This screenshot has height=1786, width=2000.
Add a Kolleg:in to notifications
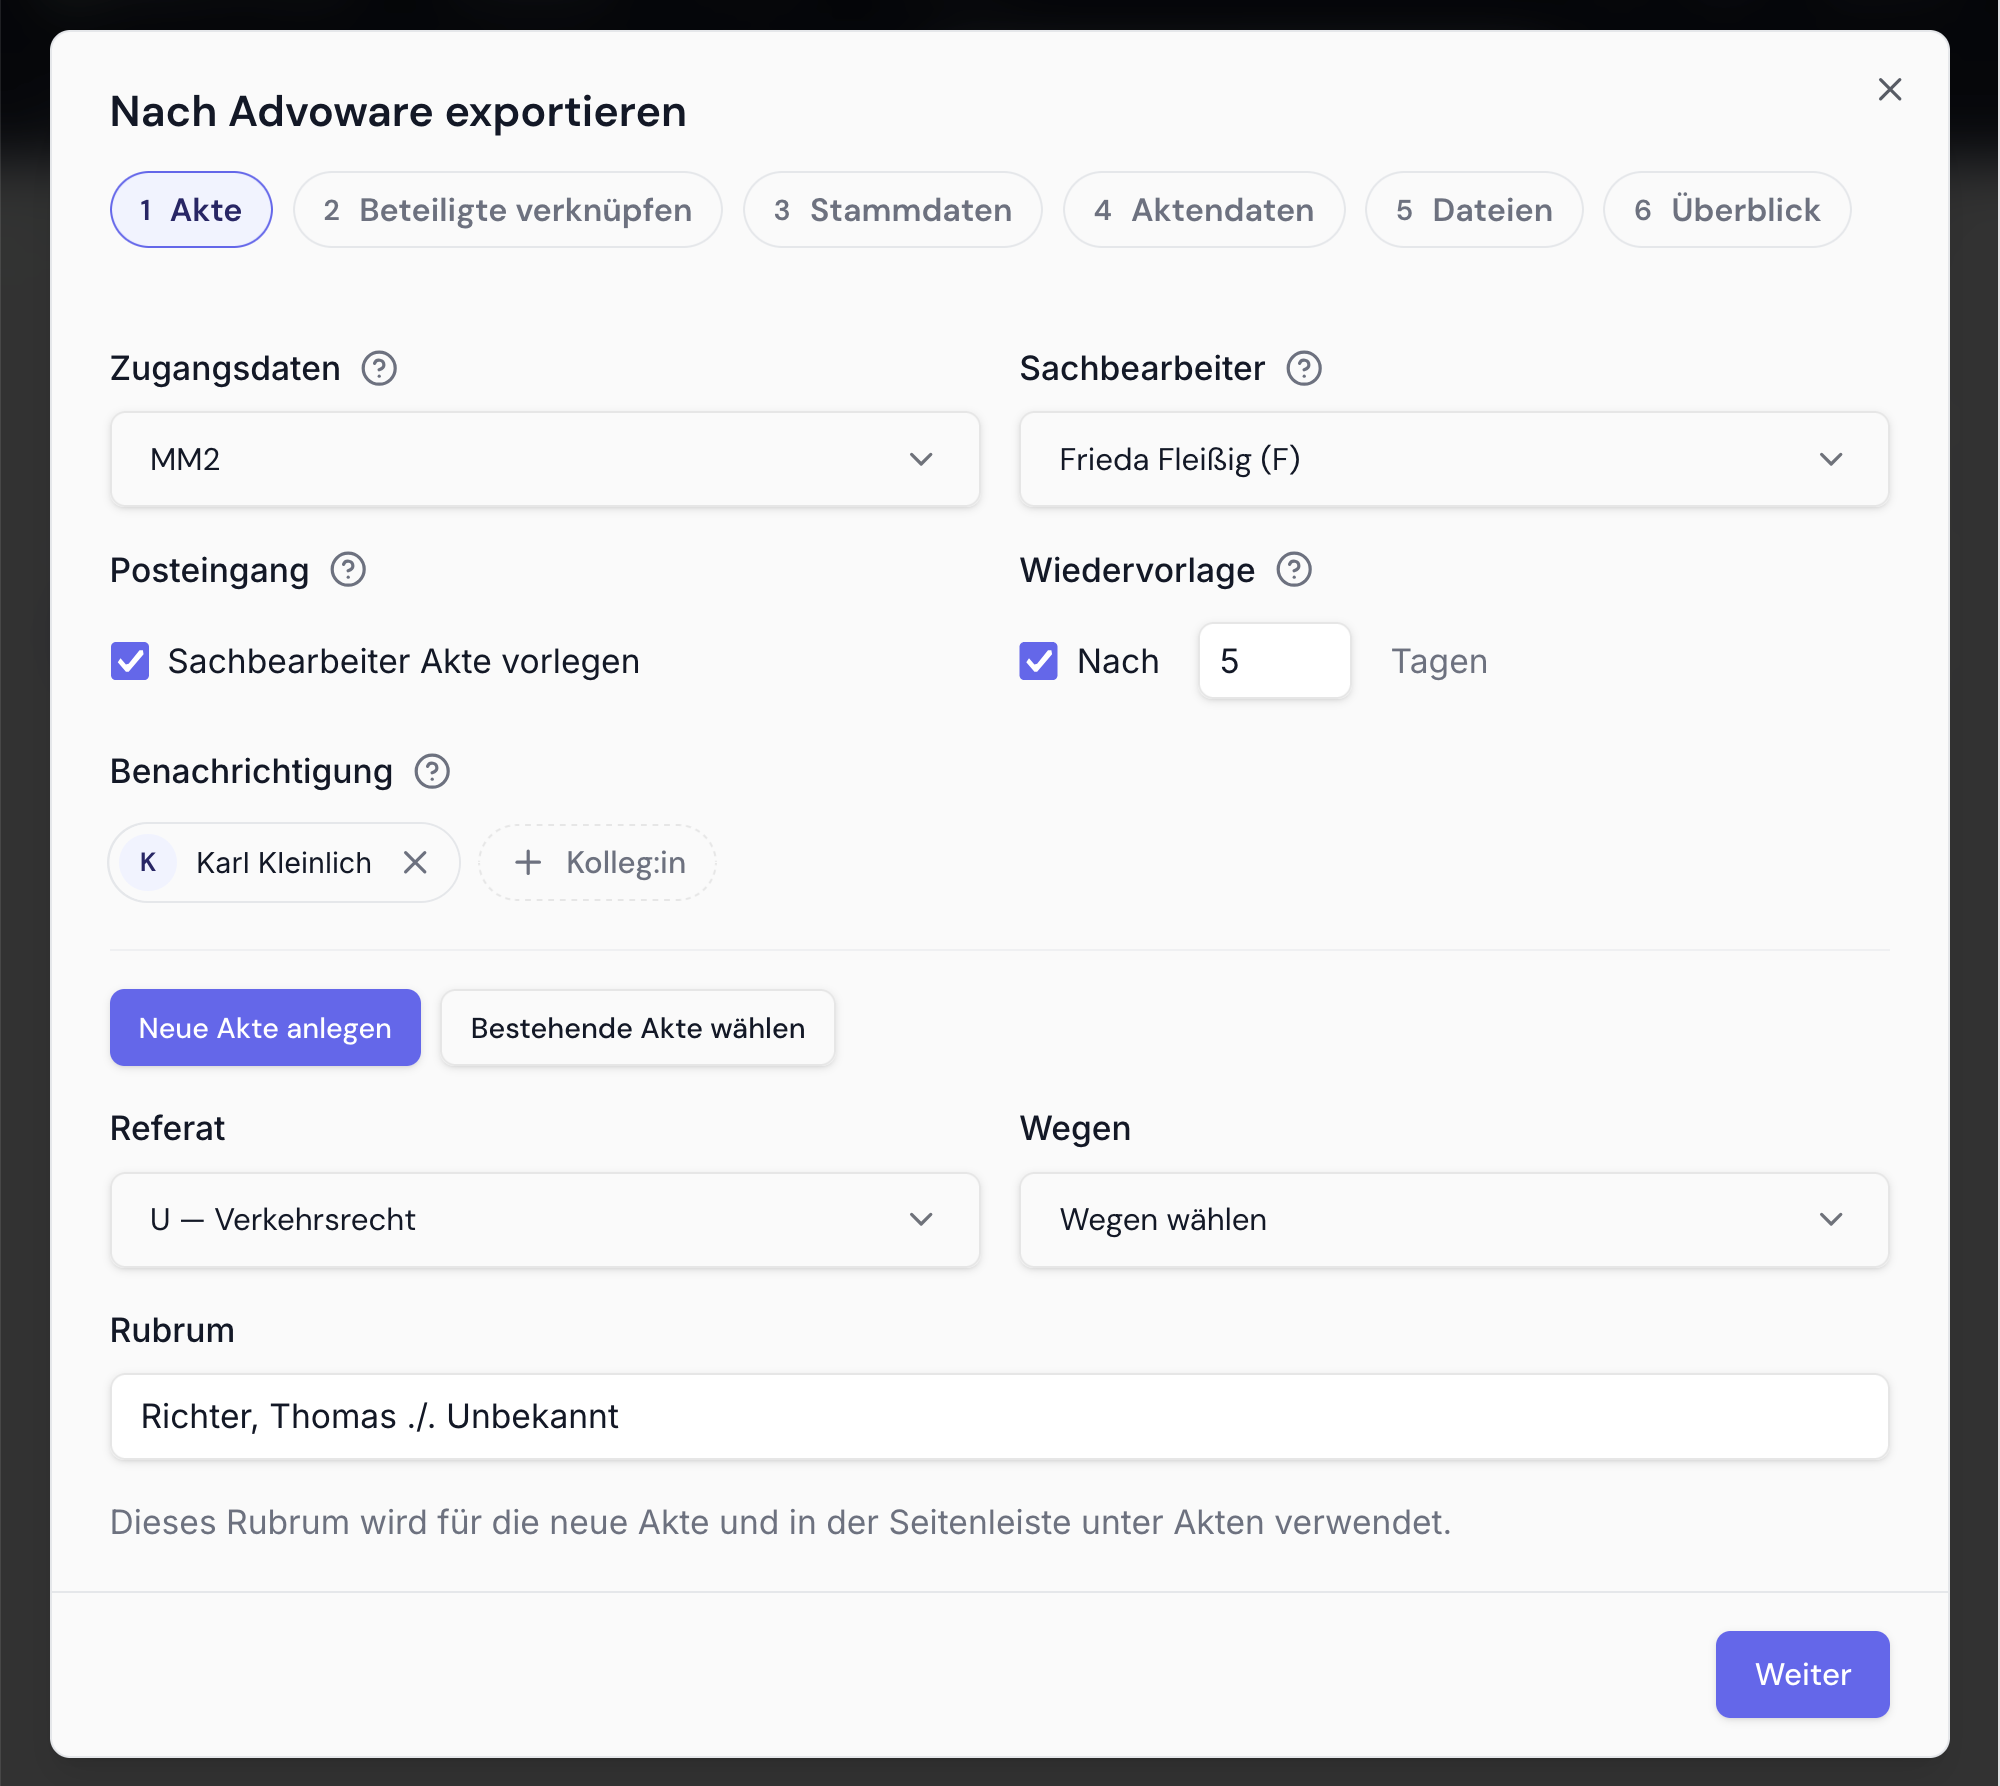pos(598,862)
